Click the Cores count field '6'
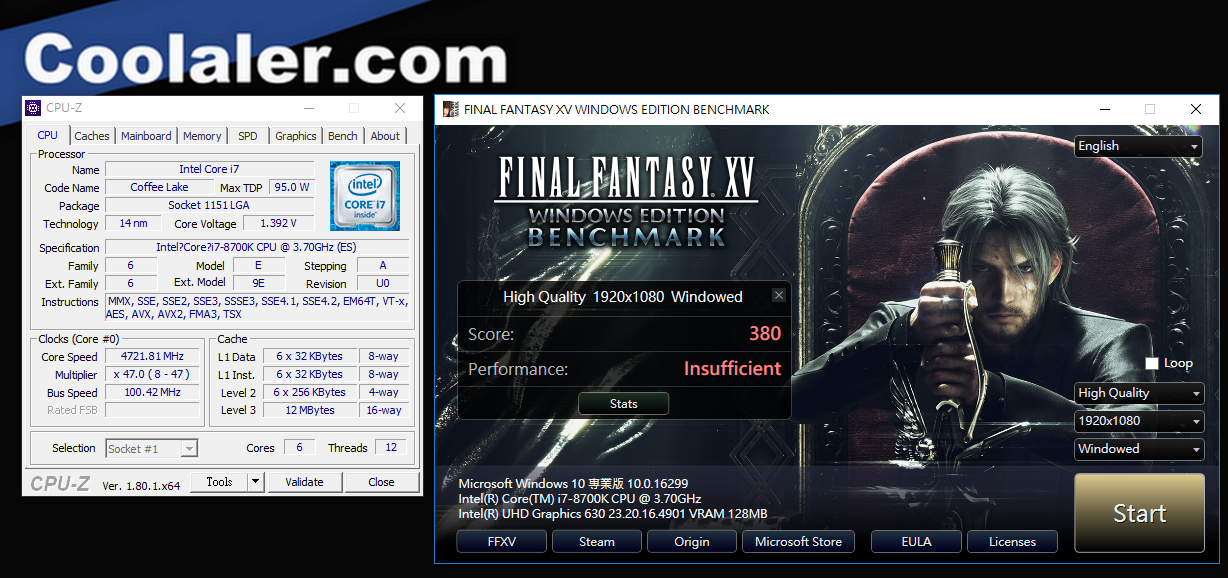This screenshot has height=578, width=1228. click(299, 447)
